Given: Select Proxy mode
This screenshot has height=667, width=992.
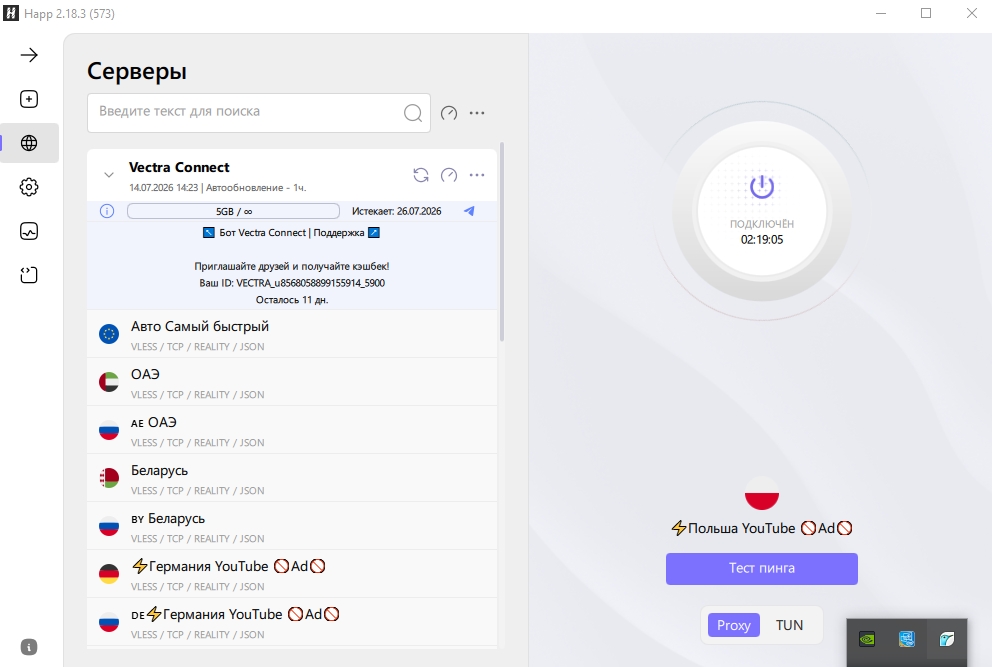Looking at the screenshot, I should pos(733,625).
